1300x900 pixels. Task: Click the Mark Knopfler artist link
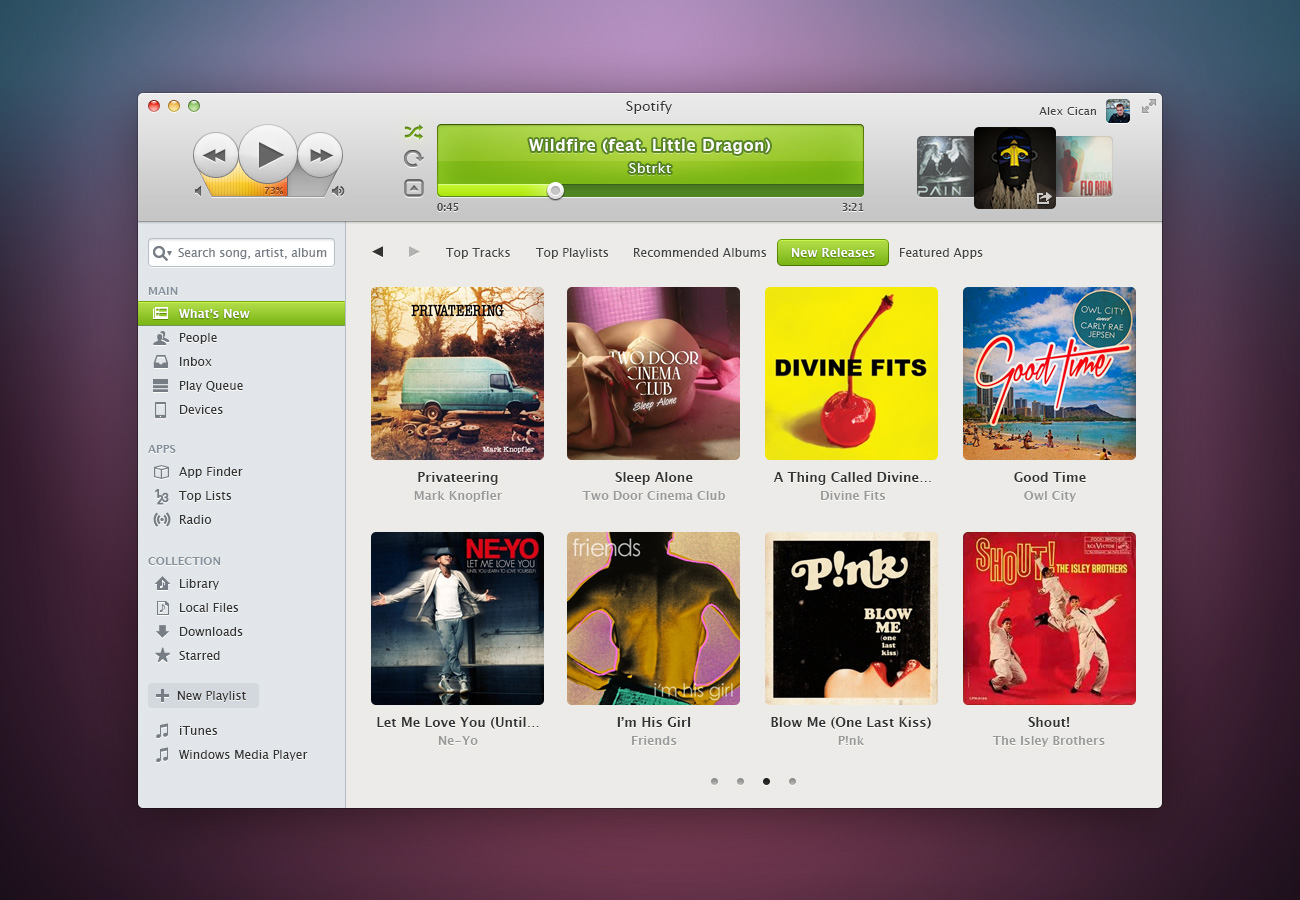[x=458, y=496]
